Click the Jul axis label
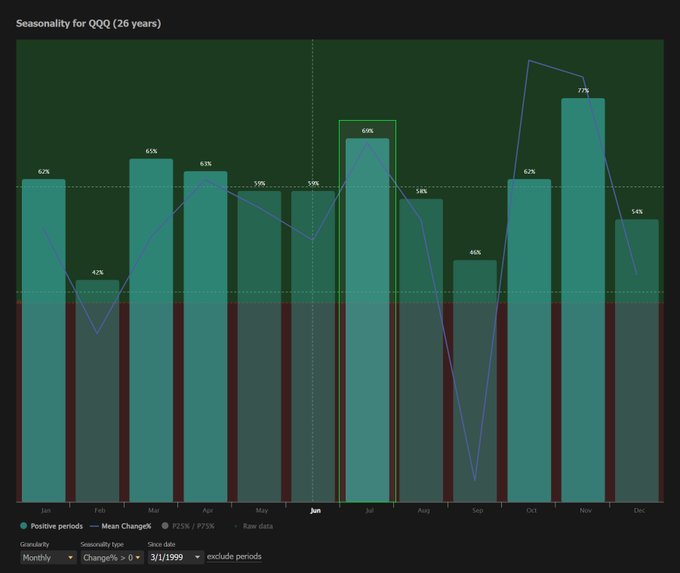680x573 pixels. pos(369,511)
